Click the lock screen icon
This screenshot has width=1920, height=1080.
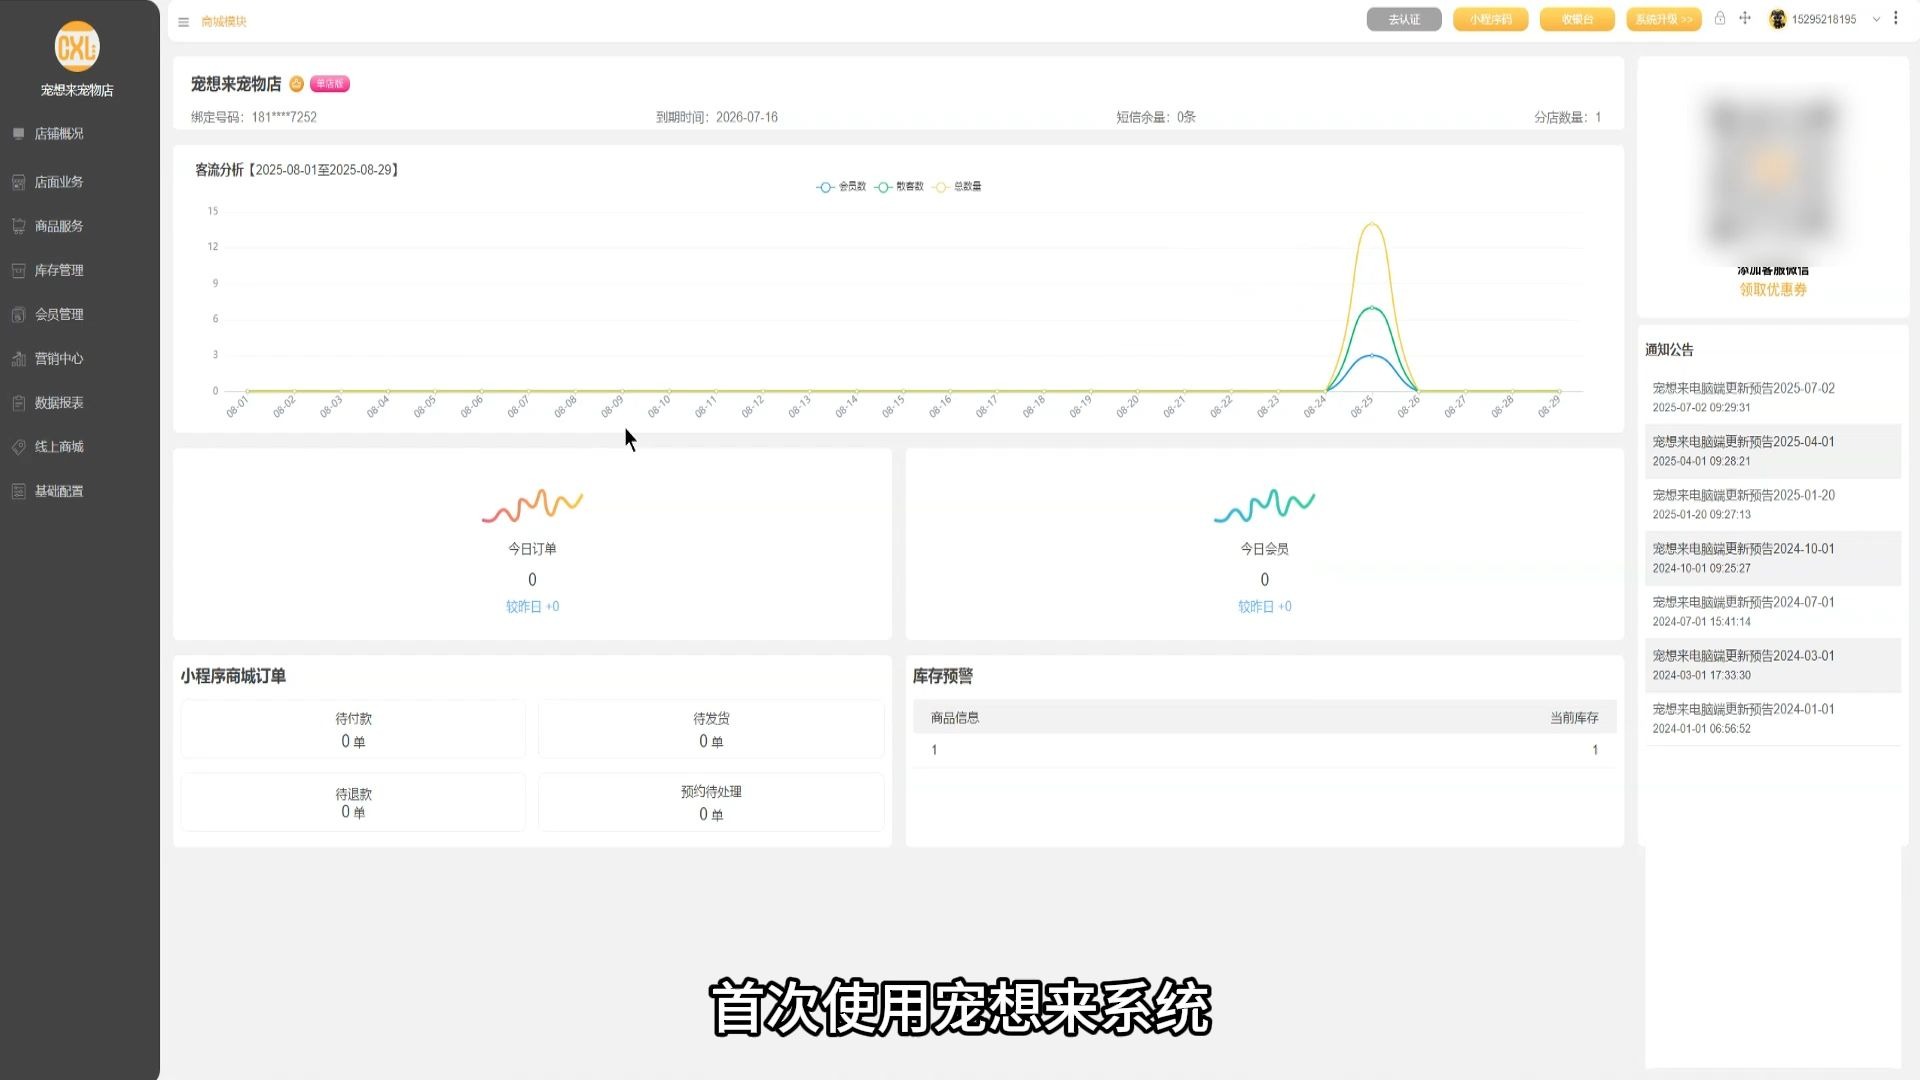[1720, 18]
